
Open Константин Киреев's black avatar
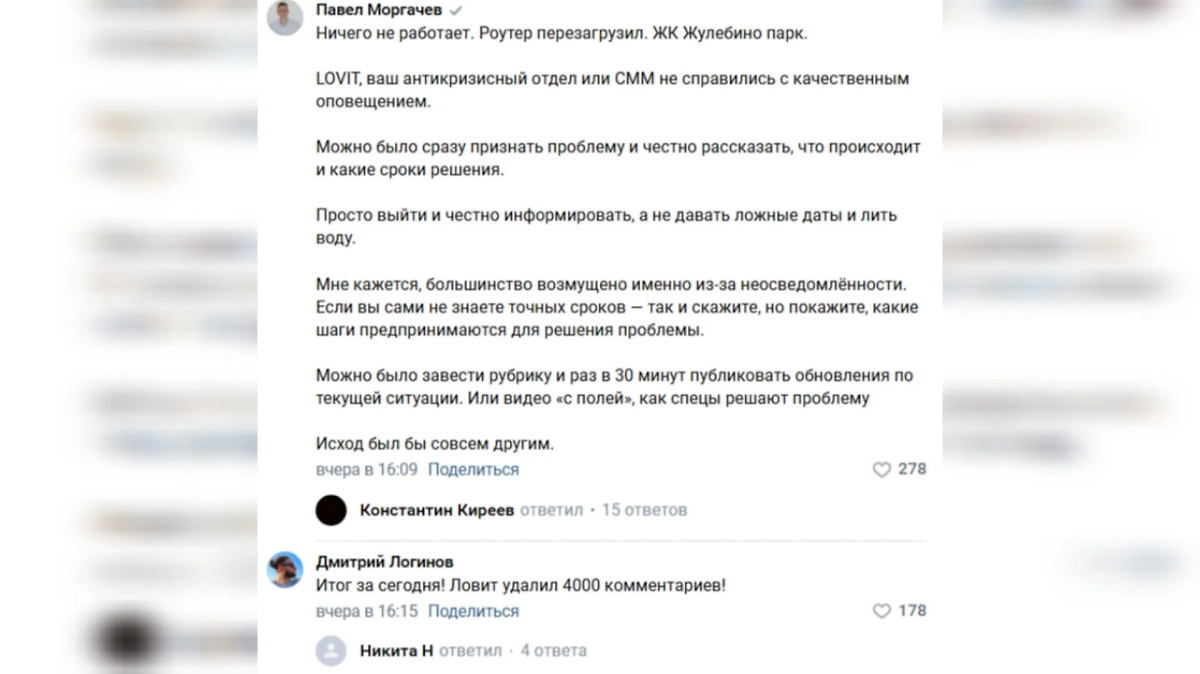(x=331, y=510)
